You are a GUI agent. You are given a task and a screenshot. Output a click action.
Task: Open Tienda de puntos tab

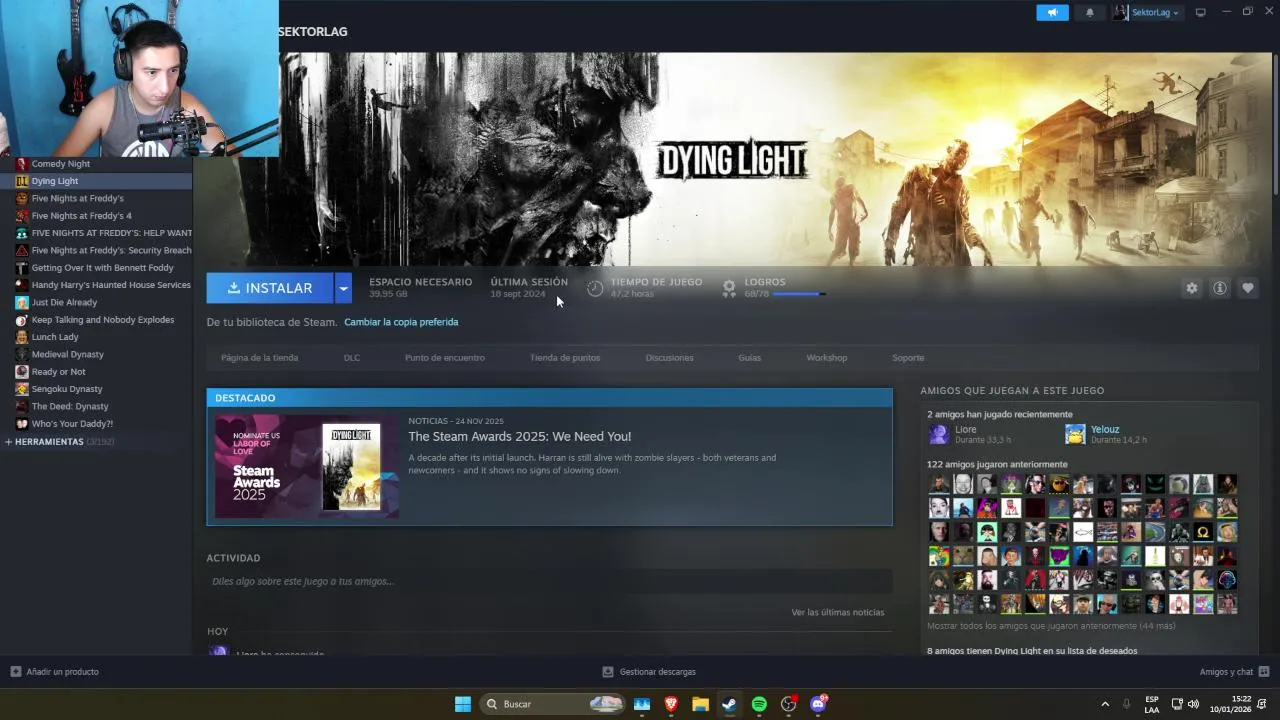(565, 358)
